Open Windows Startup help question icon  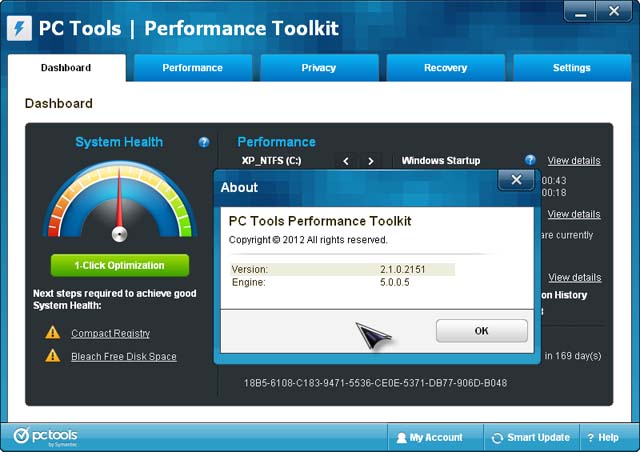click(530, 160)
